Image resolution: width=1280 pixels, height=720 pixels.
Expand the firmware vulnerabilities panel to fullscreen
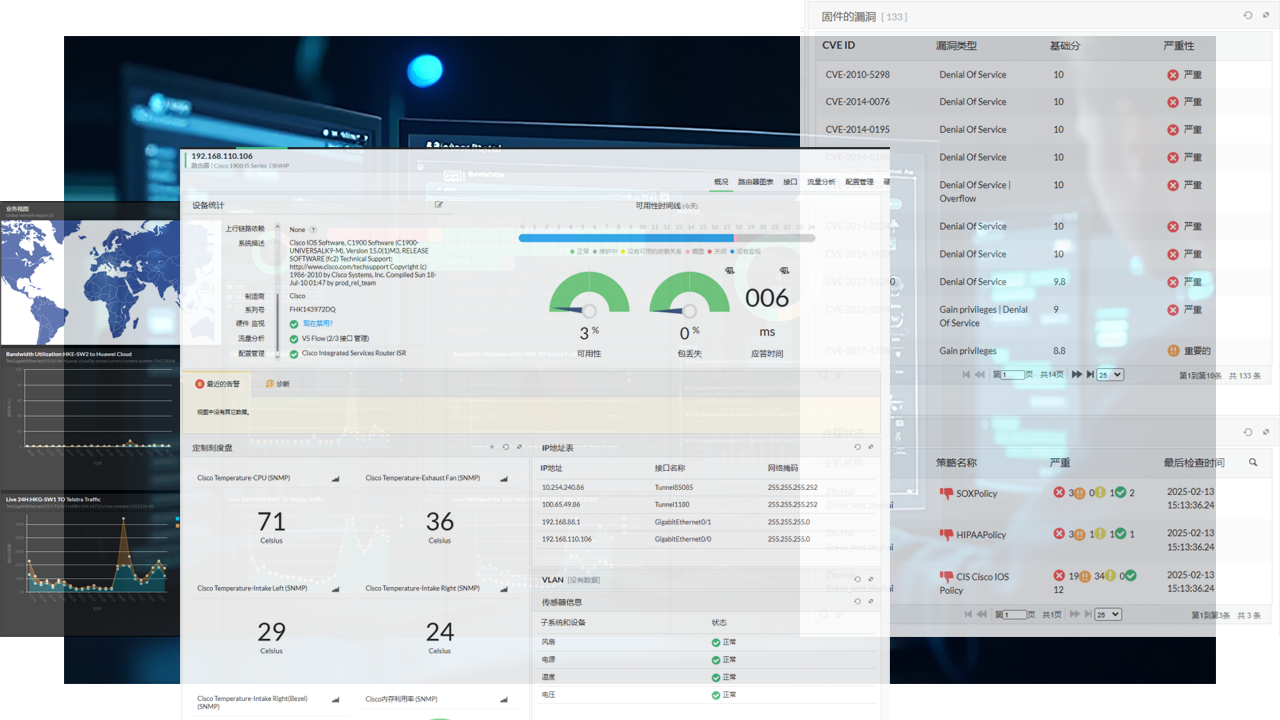[1265, 15]
